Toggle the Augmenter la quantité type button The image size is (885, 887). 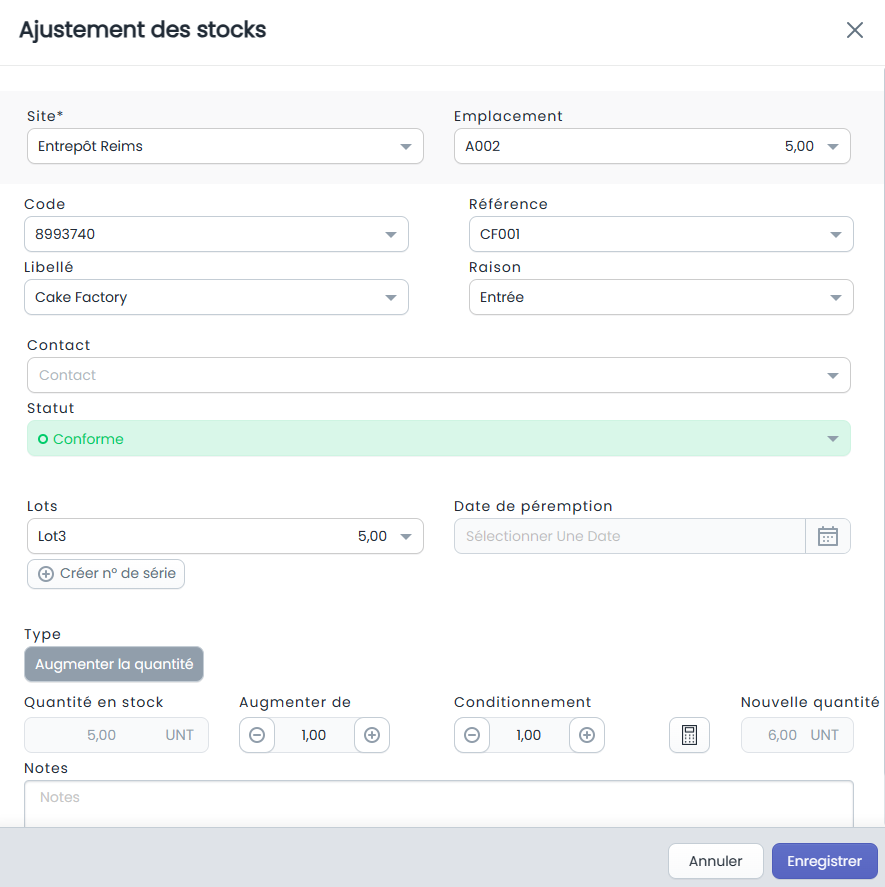114,664
